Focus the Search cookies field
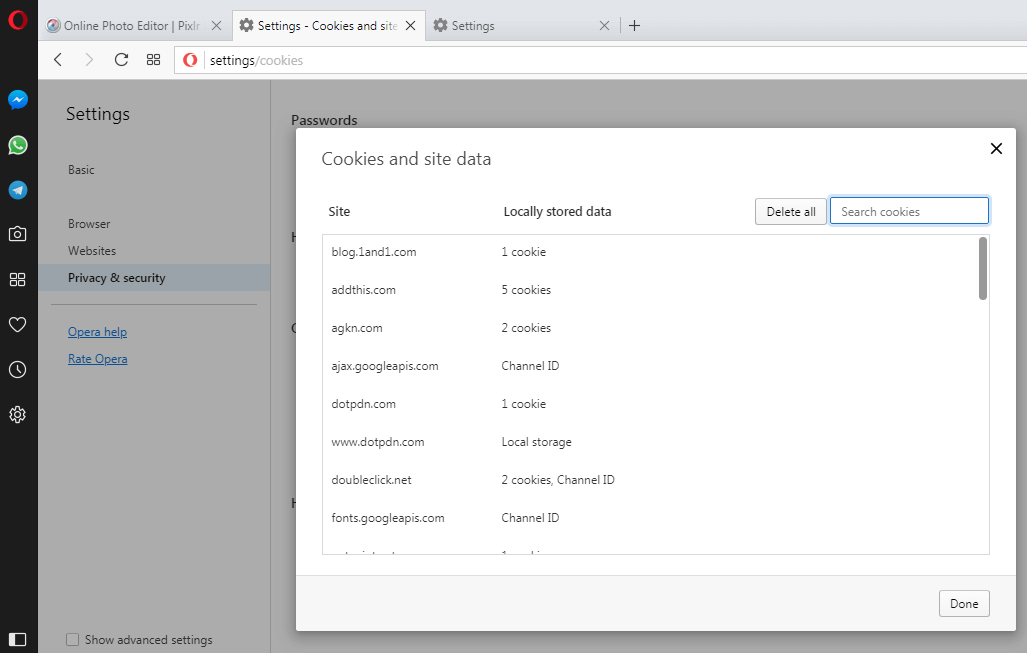Screen dimensions: 1027x653 [909, 211]
